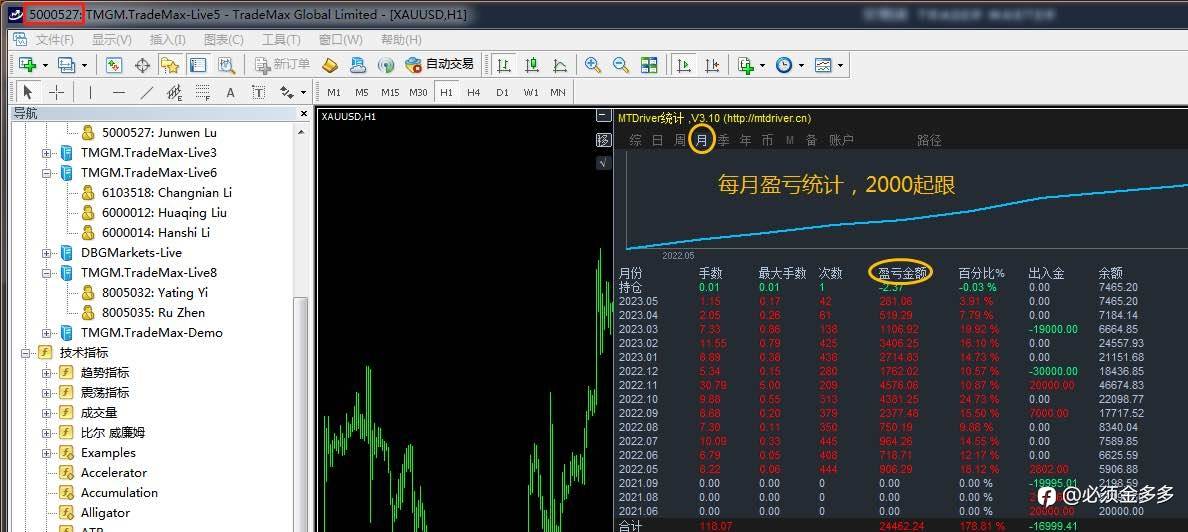The height and width of the screenshot is (532, 1188).
Task: Select the Fibonacci retracement tool
Action: coord(202,92)
